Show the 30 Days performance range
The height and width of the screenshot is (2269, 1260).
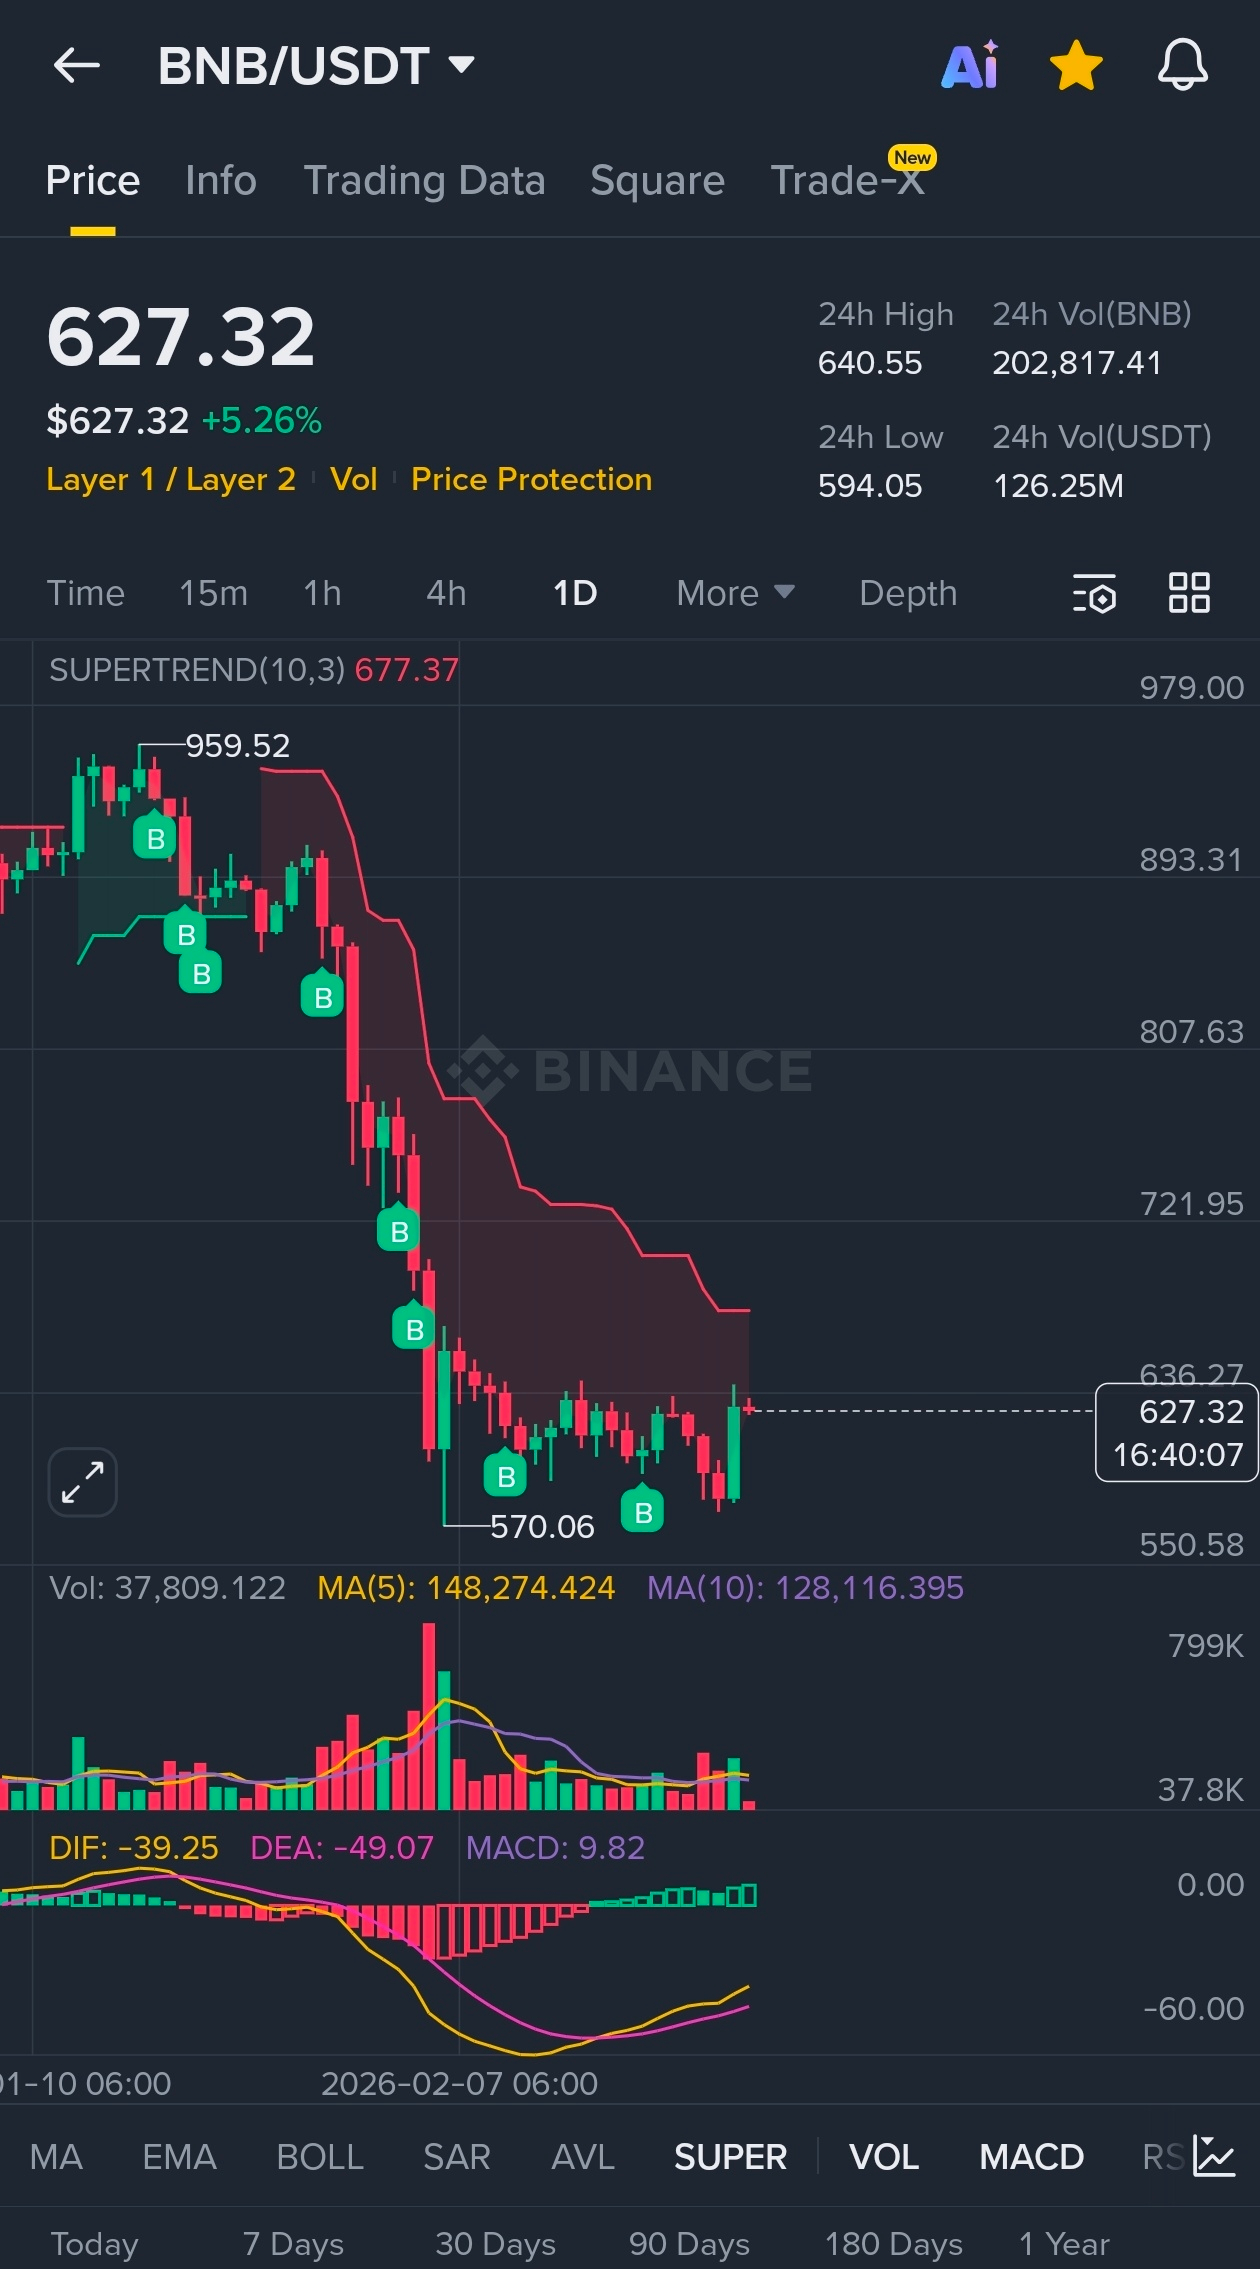(x=495, y=2244)
